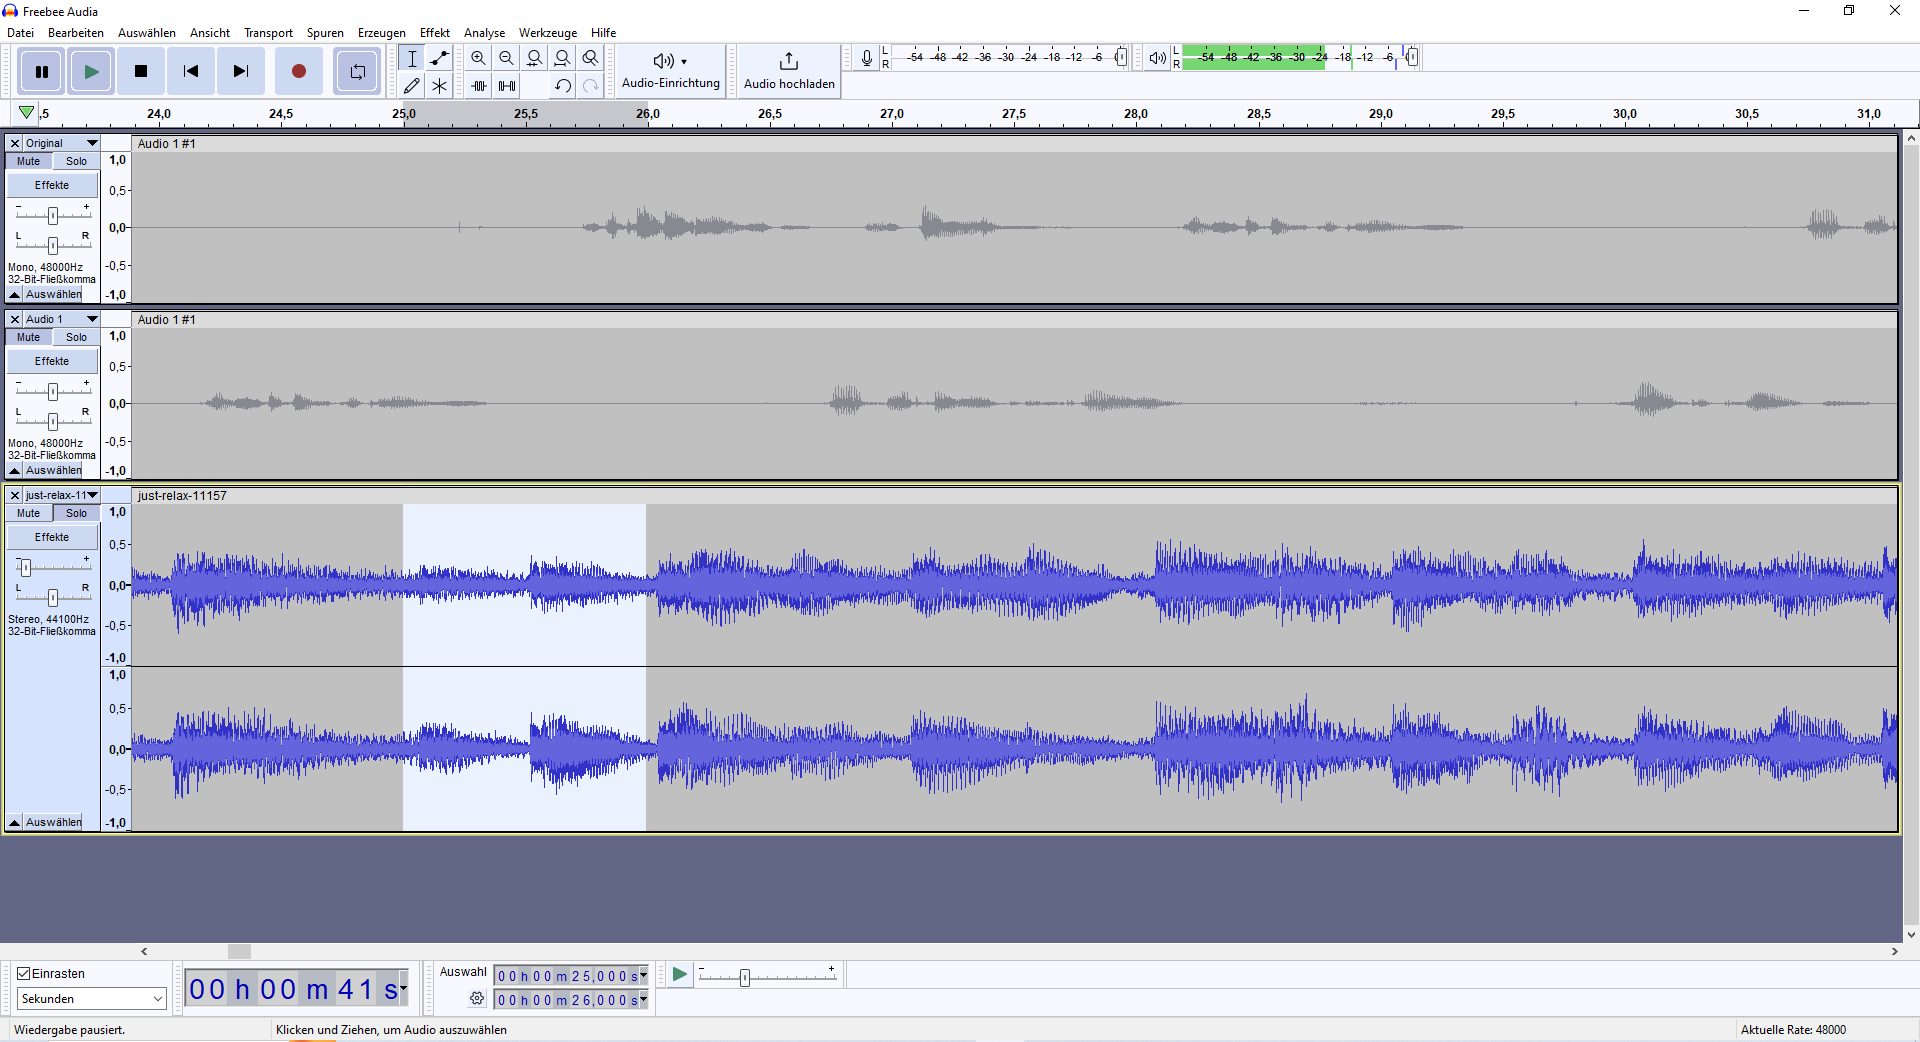This screenshot has width=1920, height=1042.
Task: Open the Bearbeiten menu
Action: click(76, 33)
